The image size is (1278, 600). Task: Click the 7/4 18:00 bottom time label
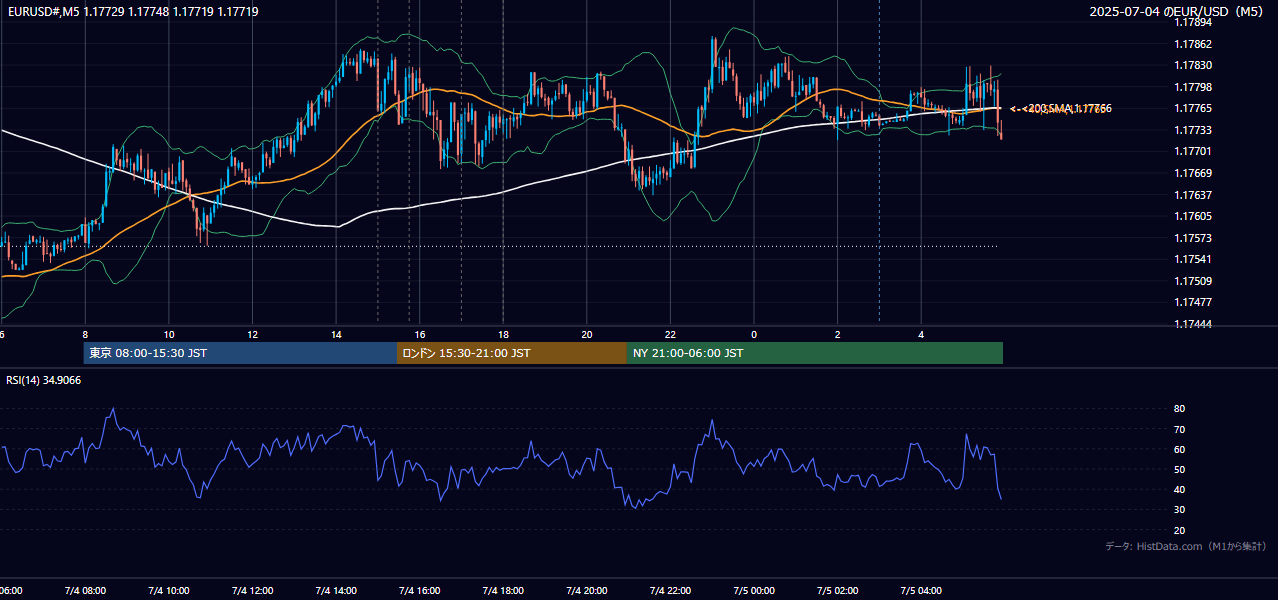[503, 591]
